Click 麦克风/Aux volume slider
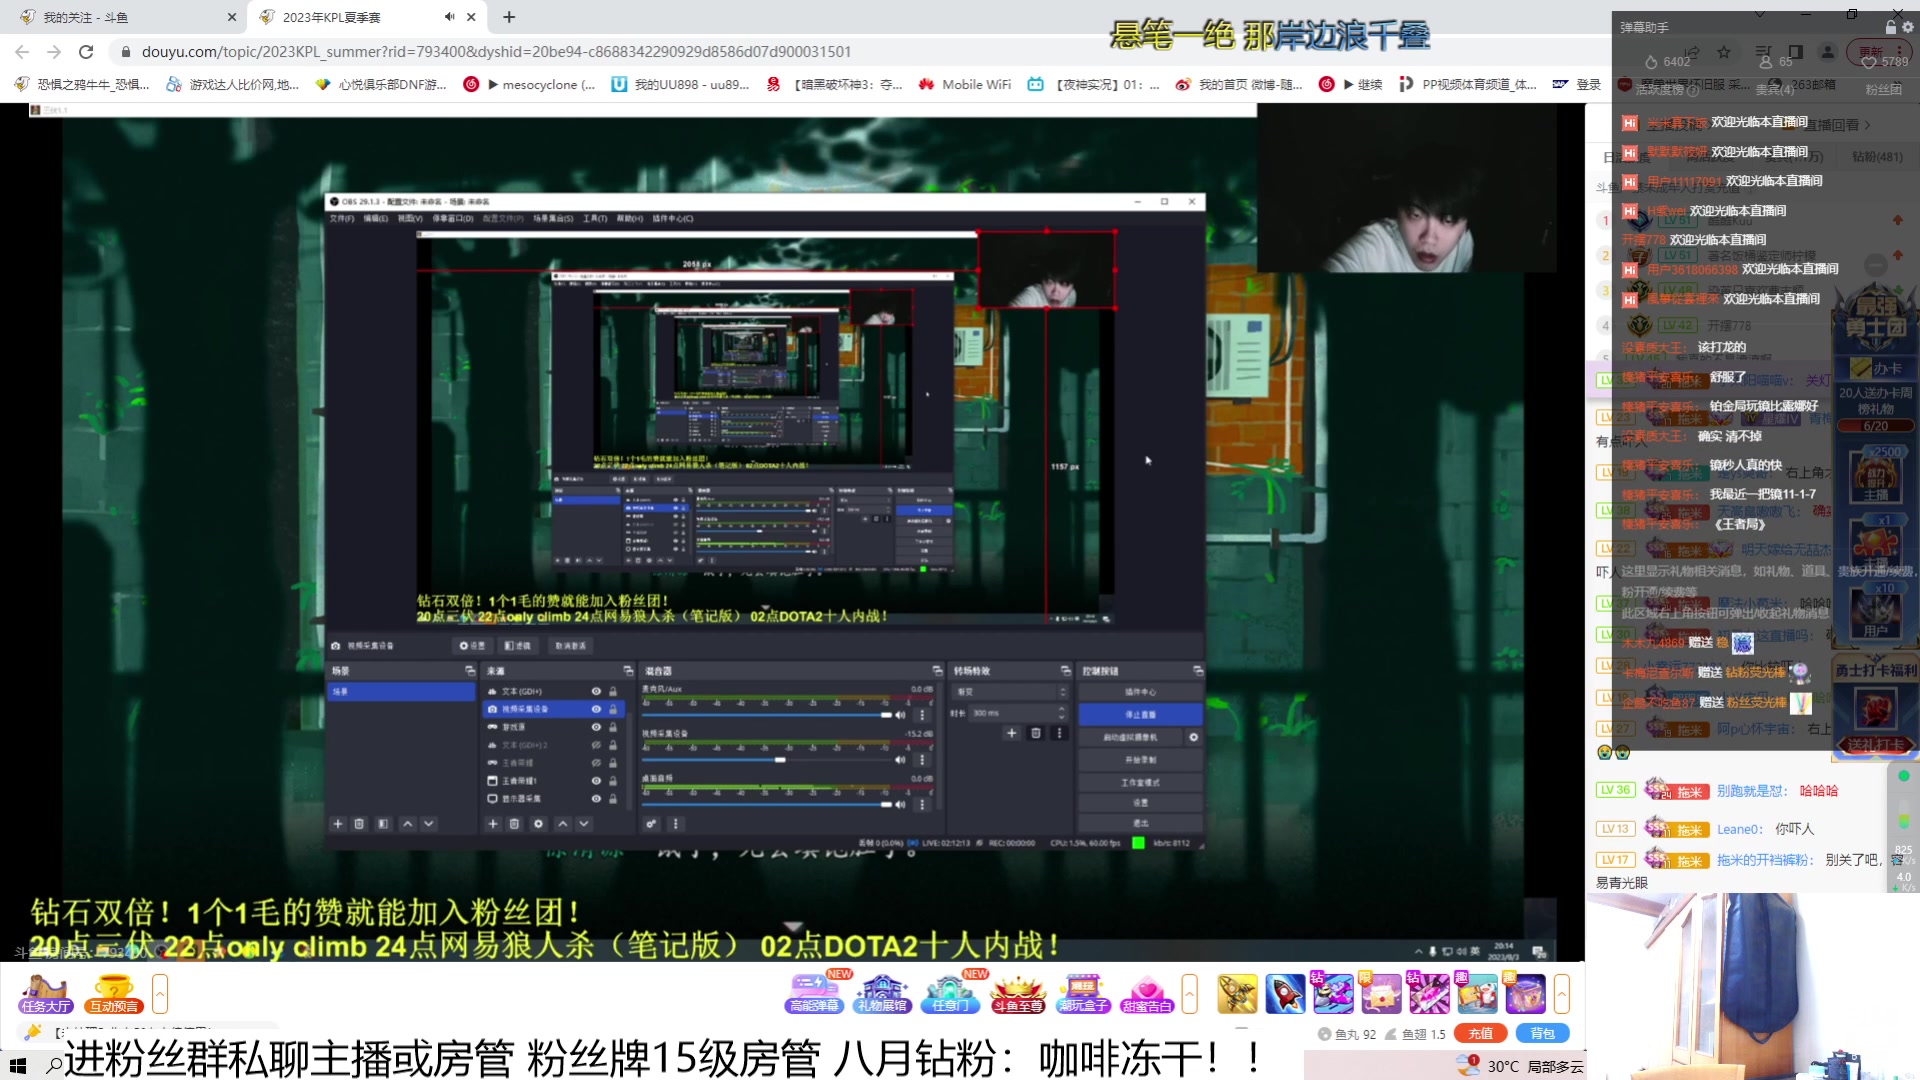Image resolution: width=1920 pixels, height=1080 pixels. (766, 715)
